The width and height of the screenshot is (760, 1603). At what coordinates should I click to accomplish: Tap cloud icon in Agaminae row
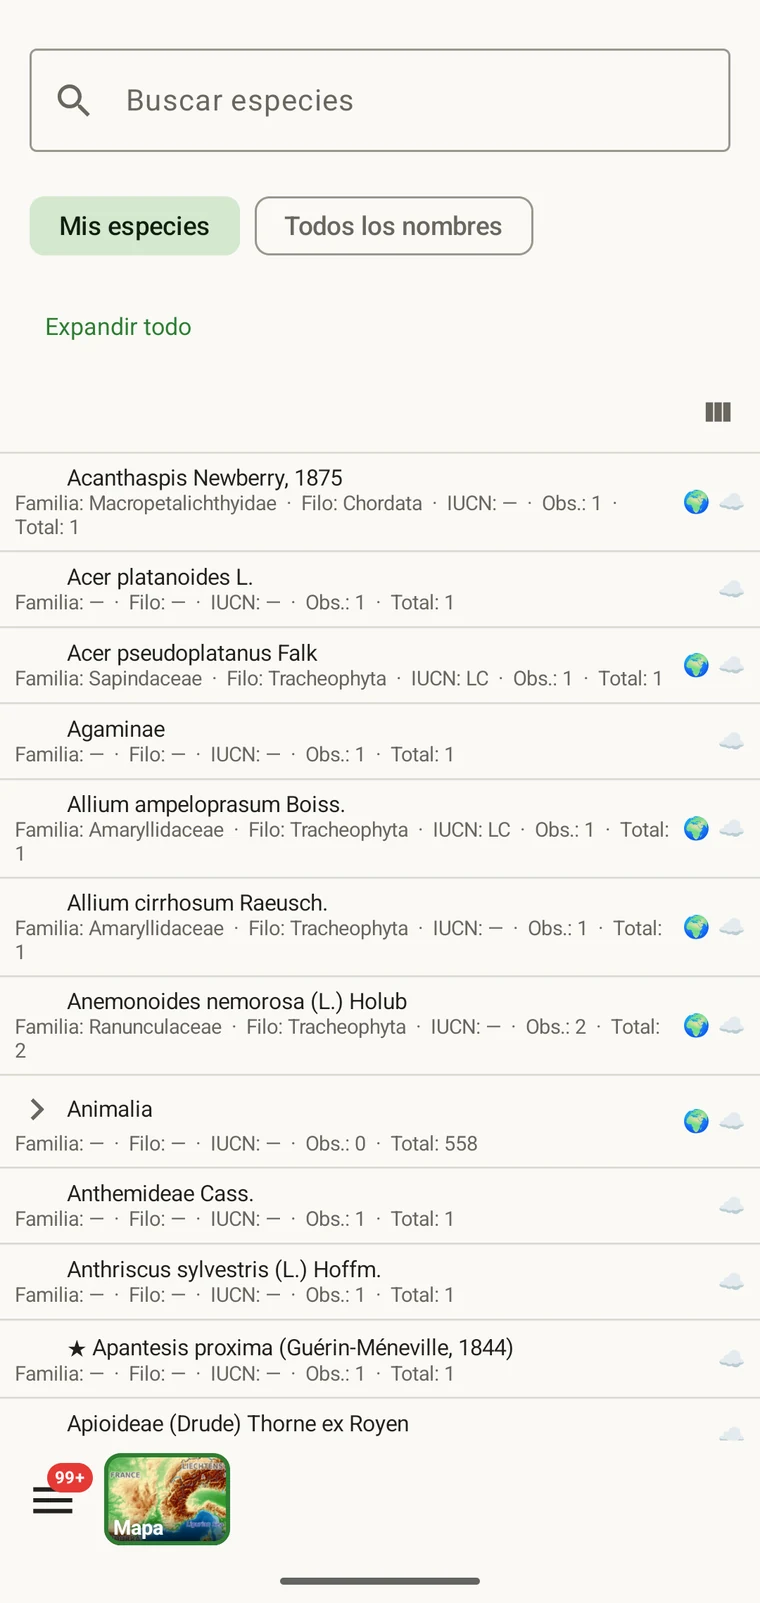pyautogui.click(x=732, y=741)
